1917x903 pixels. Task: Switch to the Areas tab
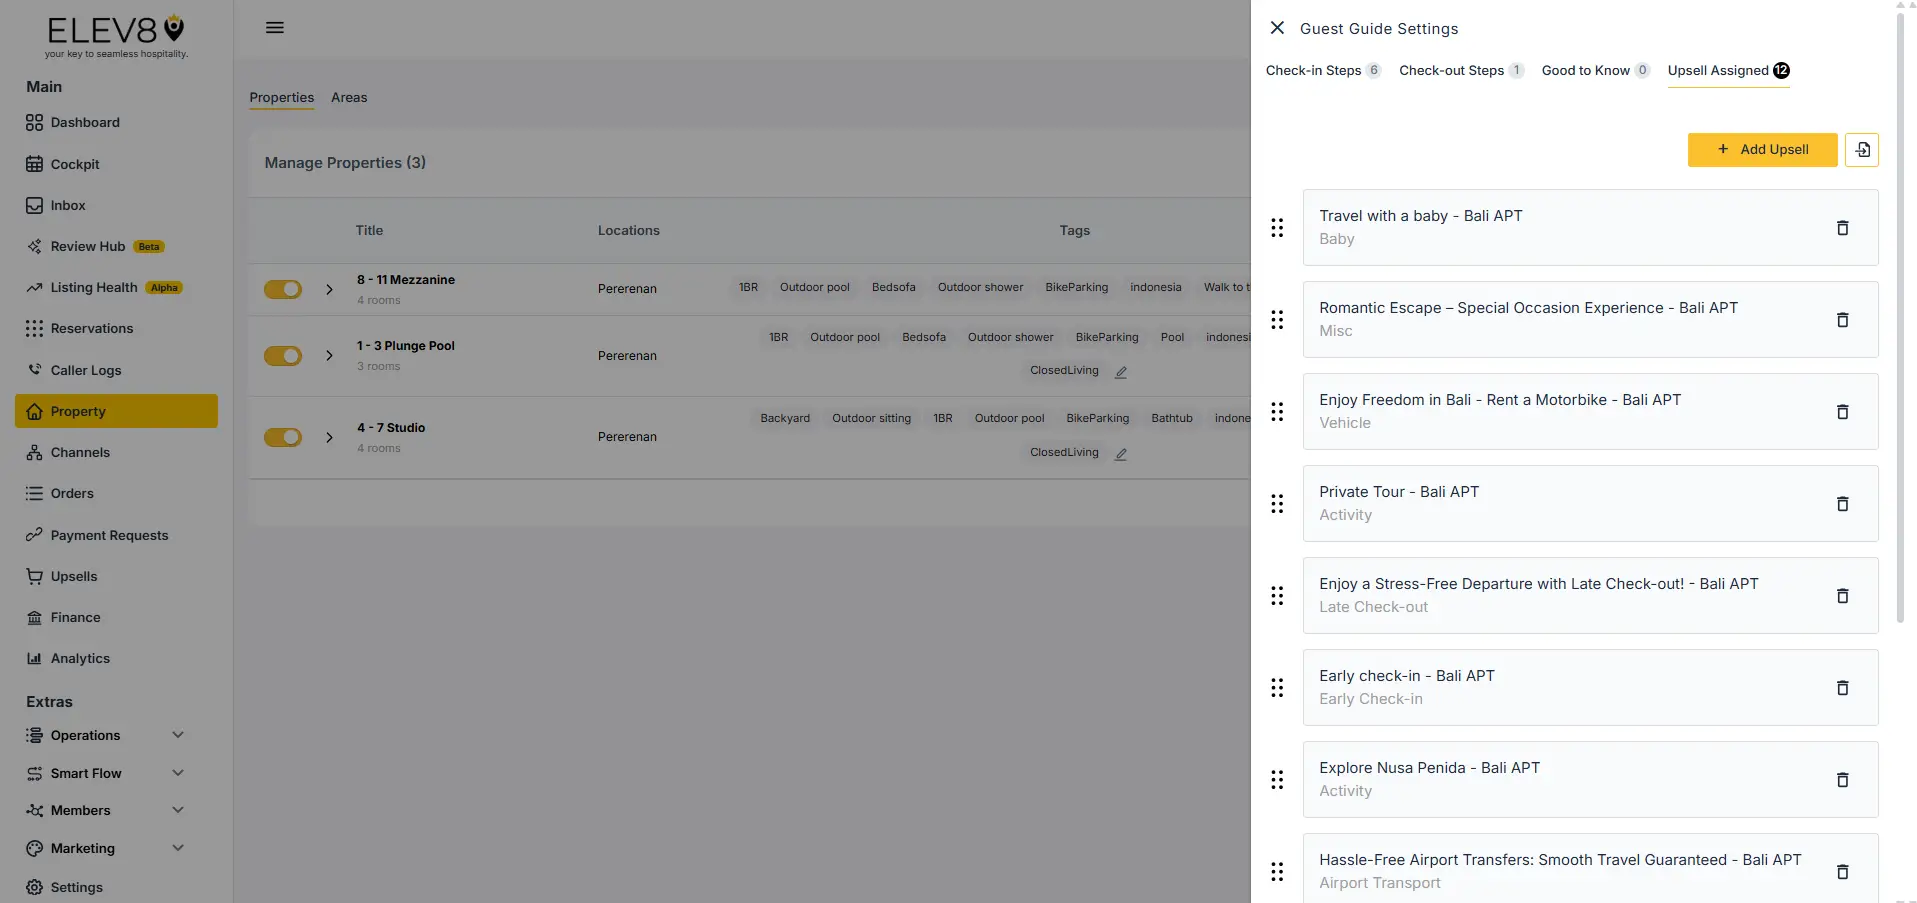tap(349, 98)
